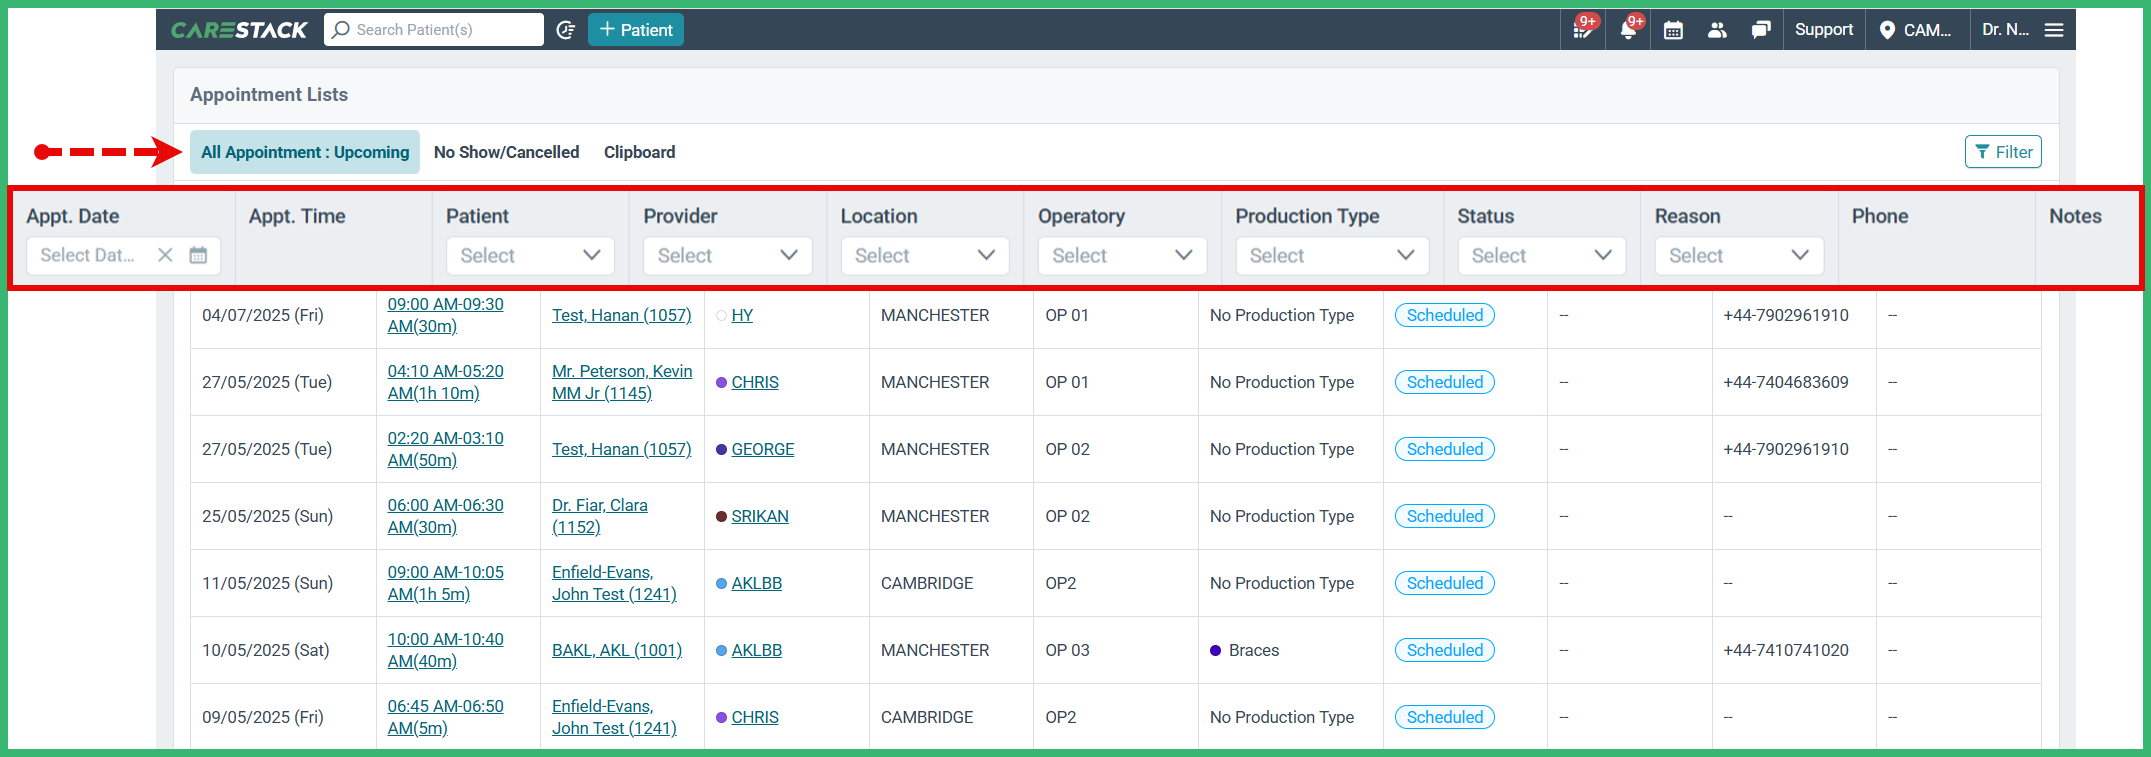Open the Support menu
2151x757 pixels.
pyautogui.click(x=1824, y=30)
